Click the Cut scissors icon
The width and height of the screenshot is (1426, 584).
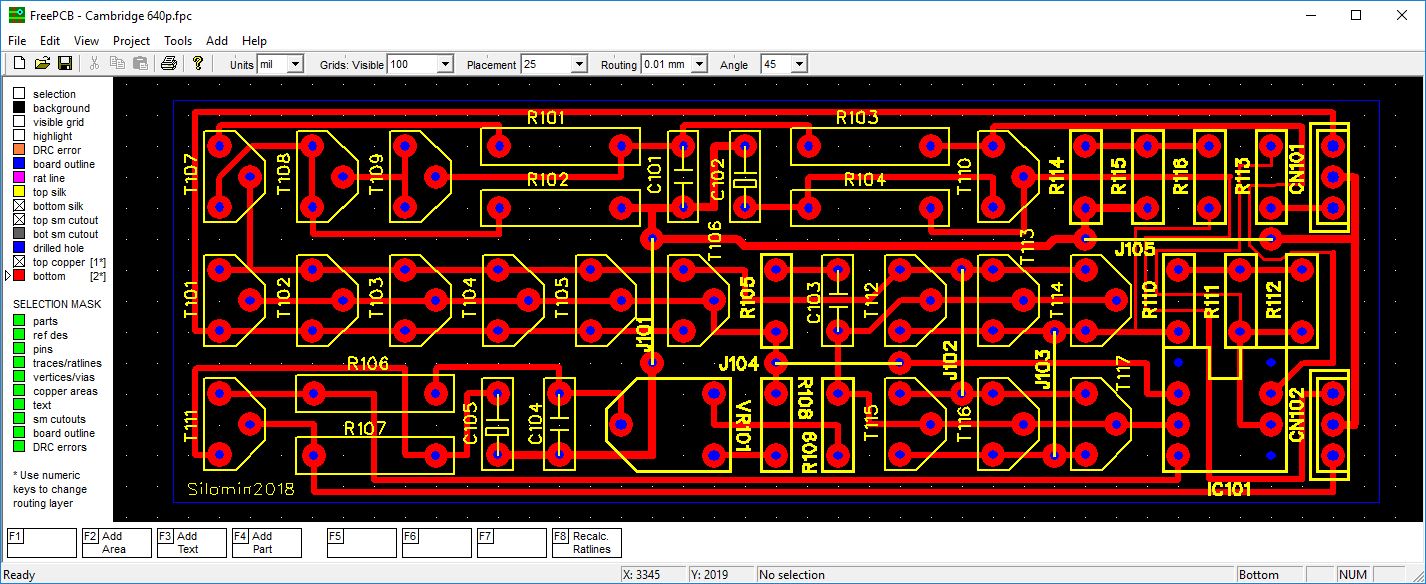coord(94,63)
